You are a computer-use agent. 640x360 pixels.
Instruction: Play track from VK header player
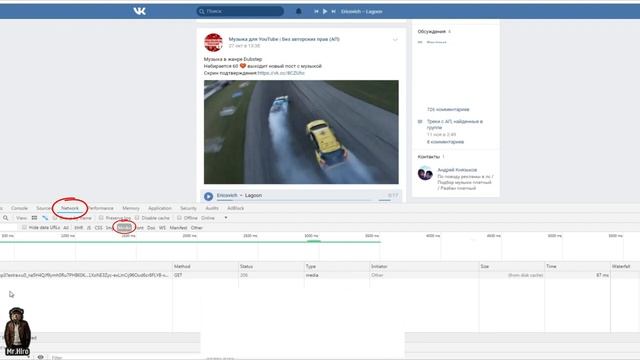(x=325, y=11)
